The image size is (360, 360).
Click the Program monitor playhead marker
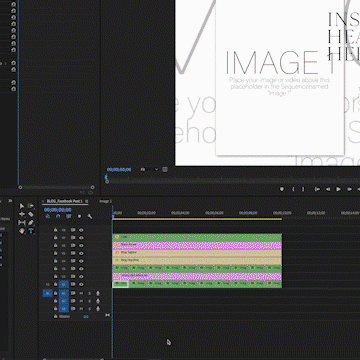[107, 178]
